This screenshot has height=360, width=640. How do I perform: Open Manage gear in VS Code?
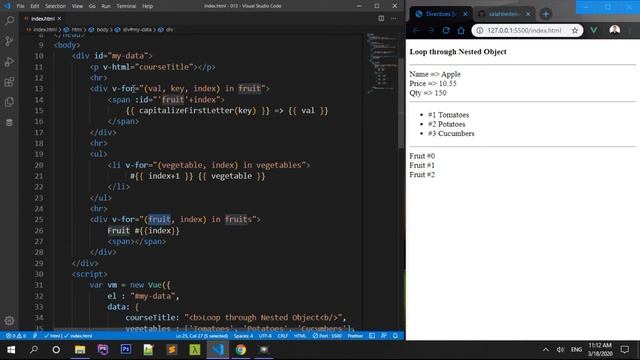tap(9, 320)
